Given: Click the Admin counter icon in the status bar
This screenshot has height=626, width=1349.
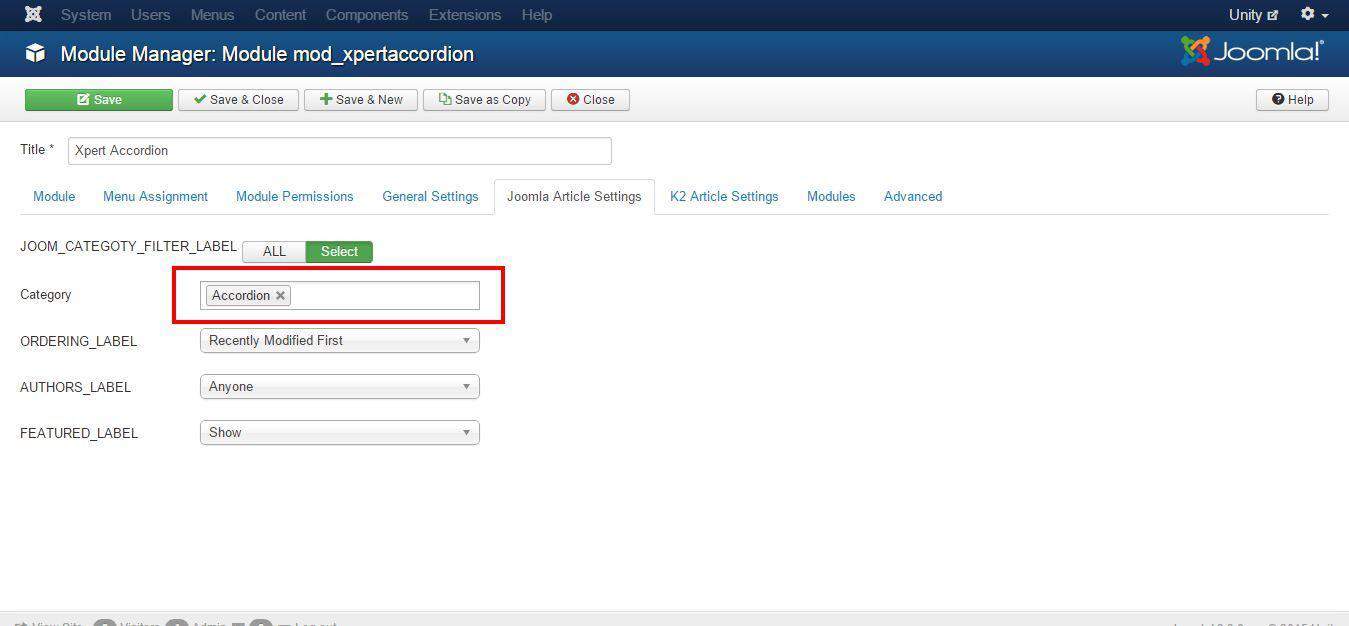Looking at the screenshot, I should tap(177, 623).
